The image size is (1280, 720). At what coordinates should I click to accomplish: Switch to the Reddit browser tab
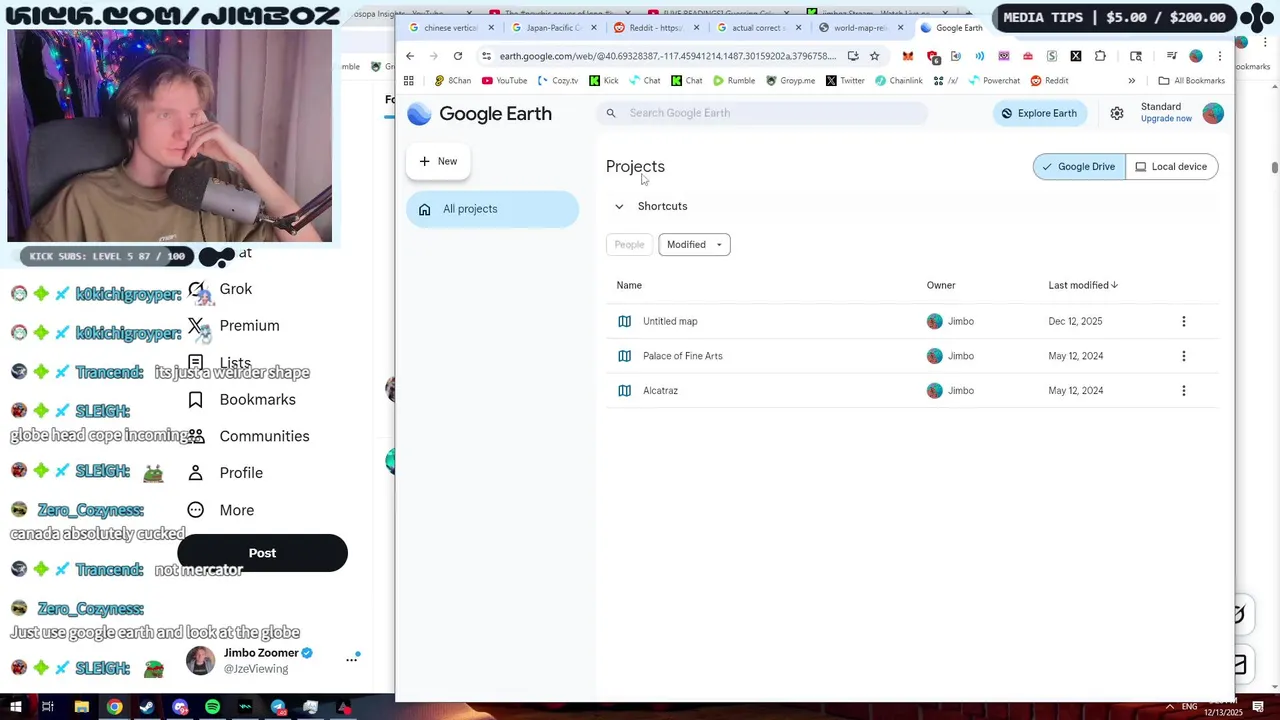pos(656,28)
